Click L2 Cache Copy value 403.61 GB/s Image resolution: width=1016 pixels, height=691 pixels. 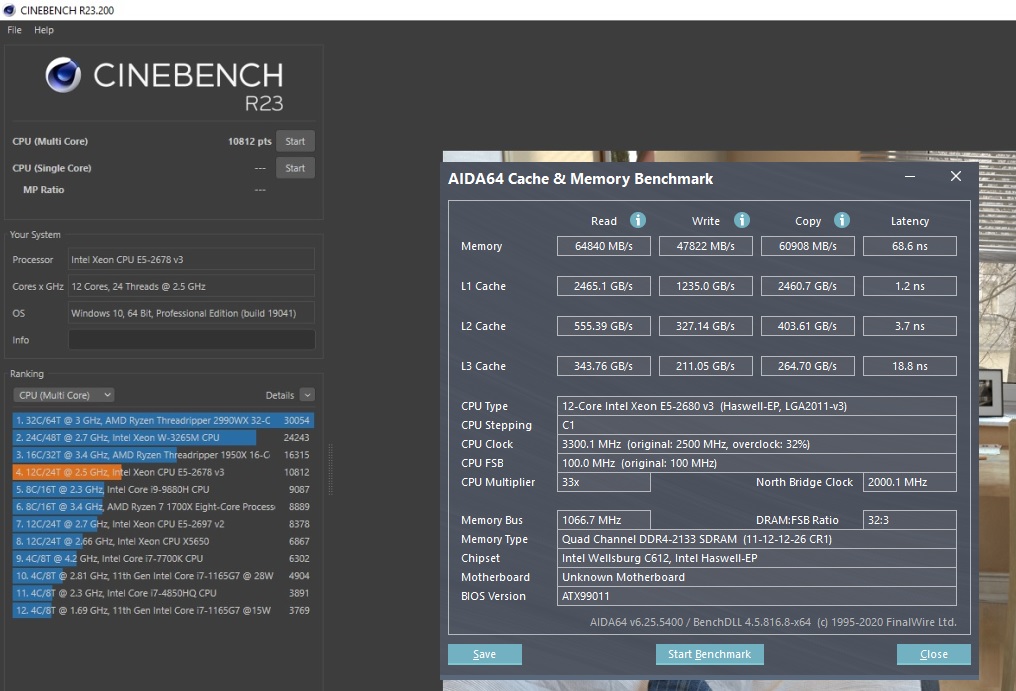pyautogui.click(x=807, y=326)
